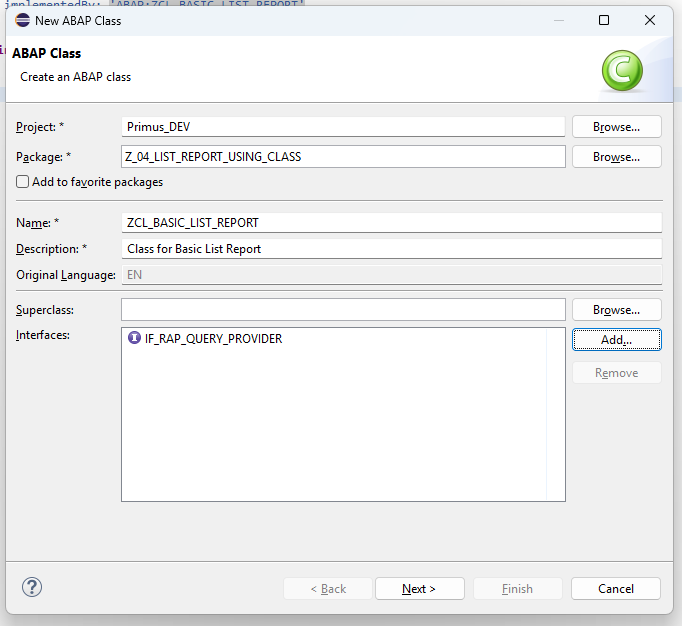682x626 pixels.
Task: Click the help question mark icon
Action: point(32,587)
